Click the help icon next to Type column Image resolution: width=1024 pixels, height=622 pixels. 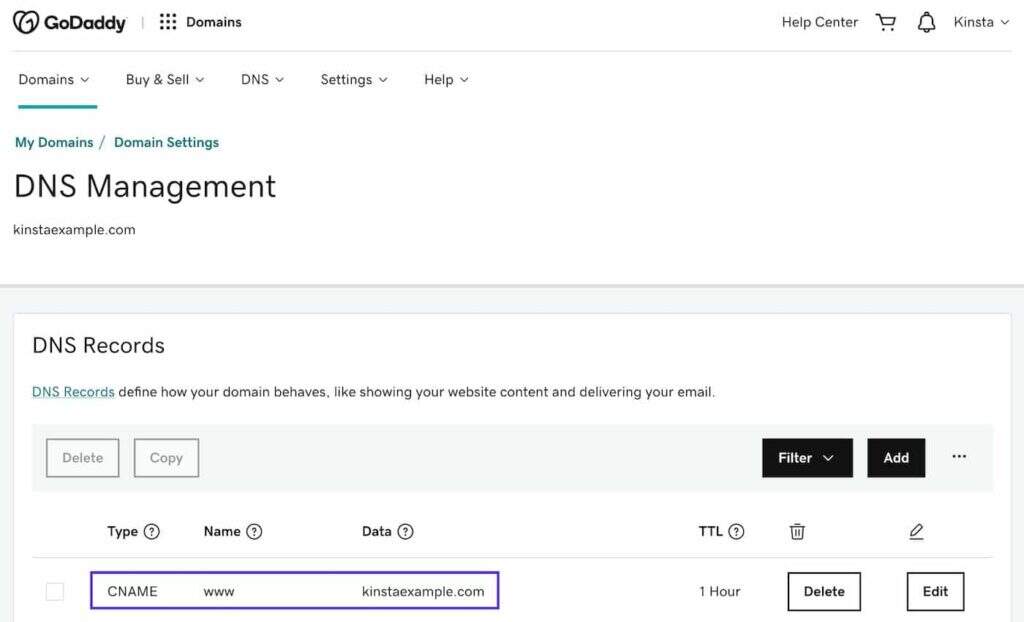point(152,532)
